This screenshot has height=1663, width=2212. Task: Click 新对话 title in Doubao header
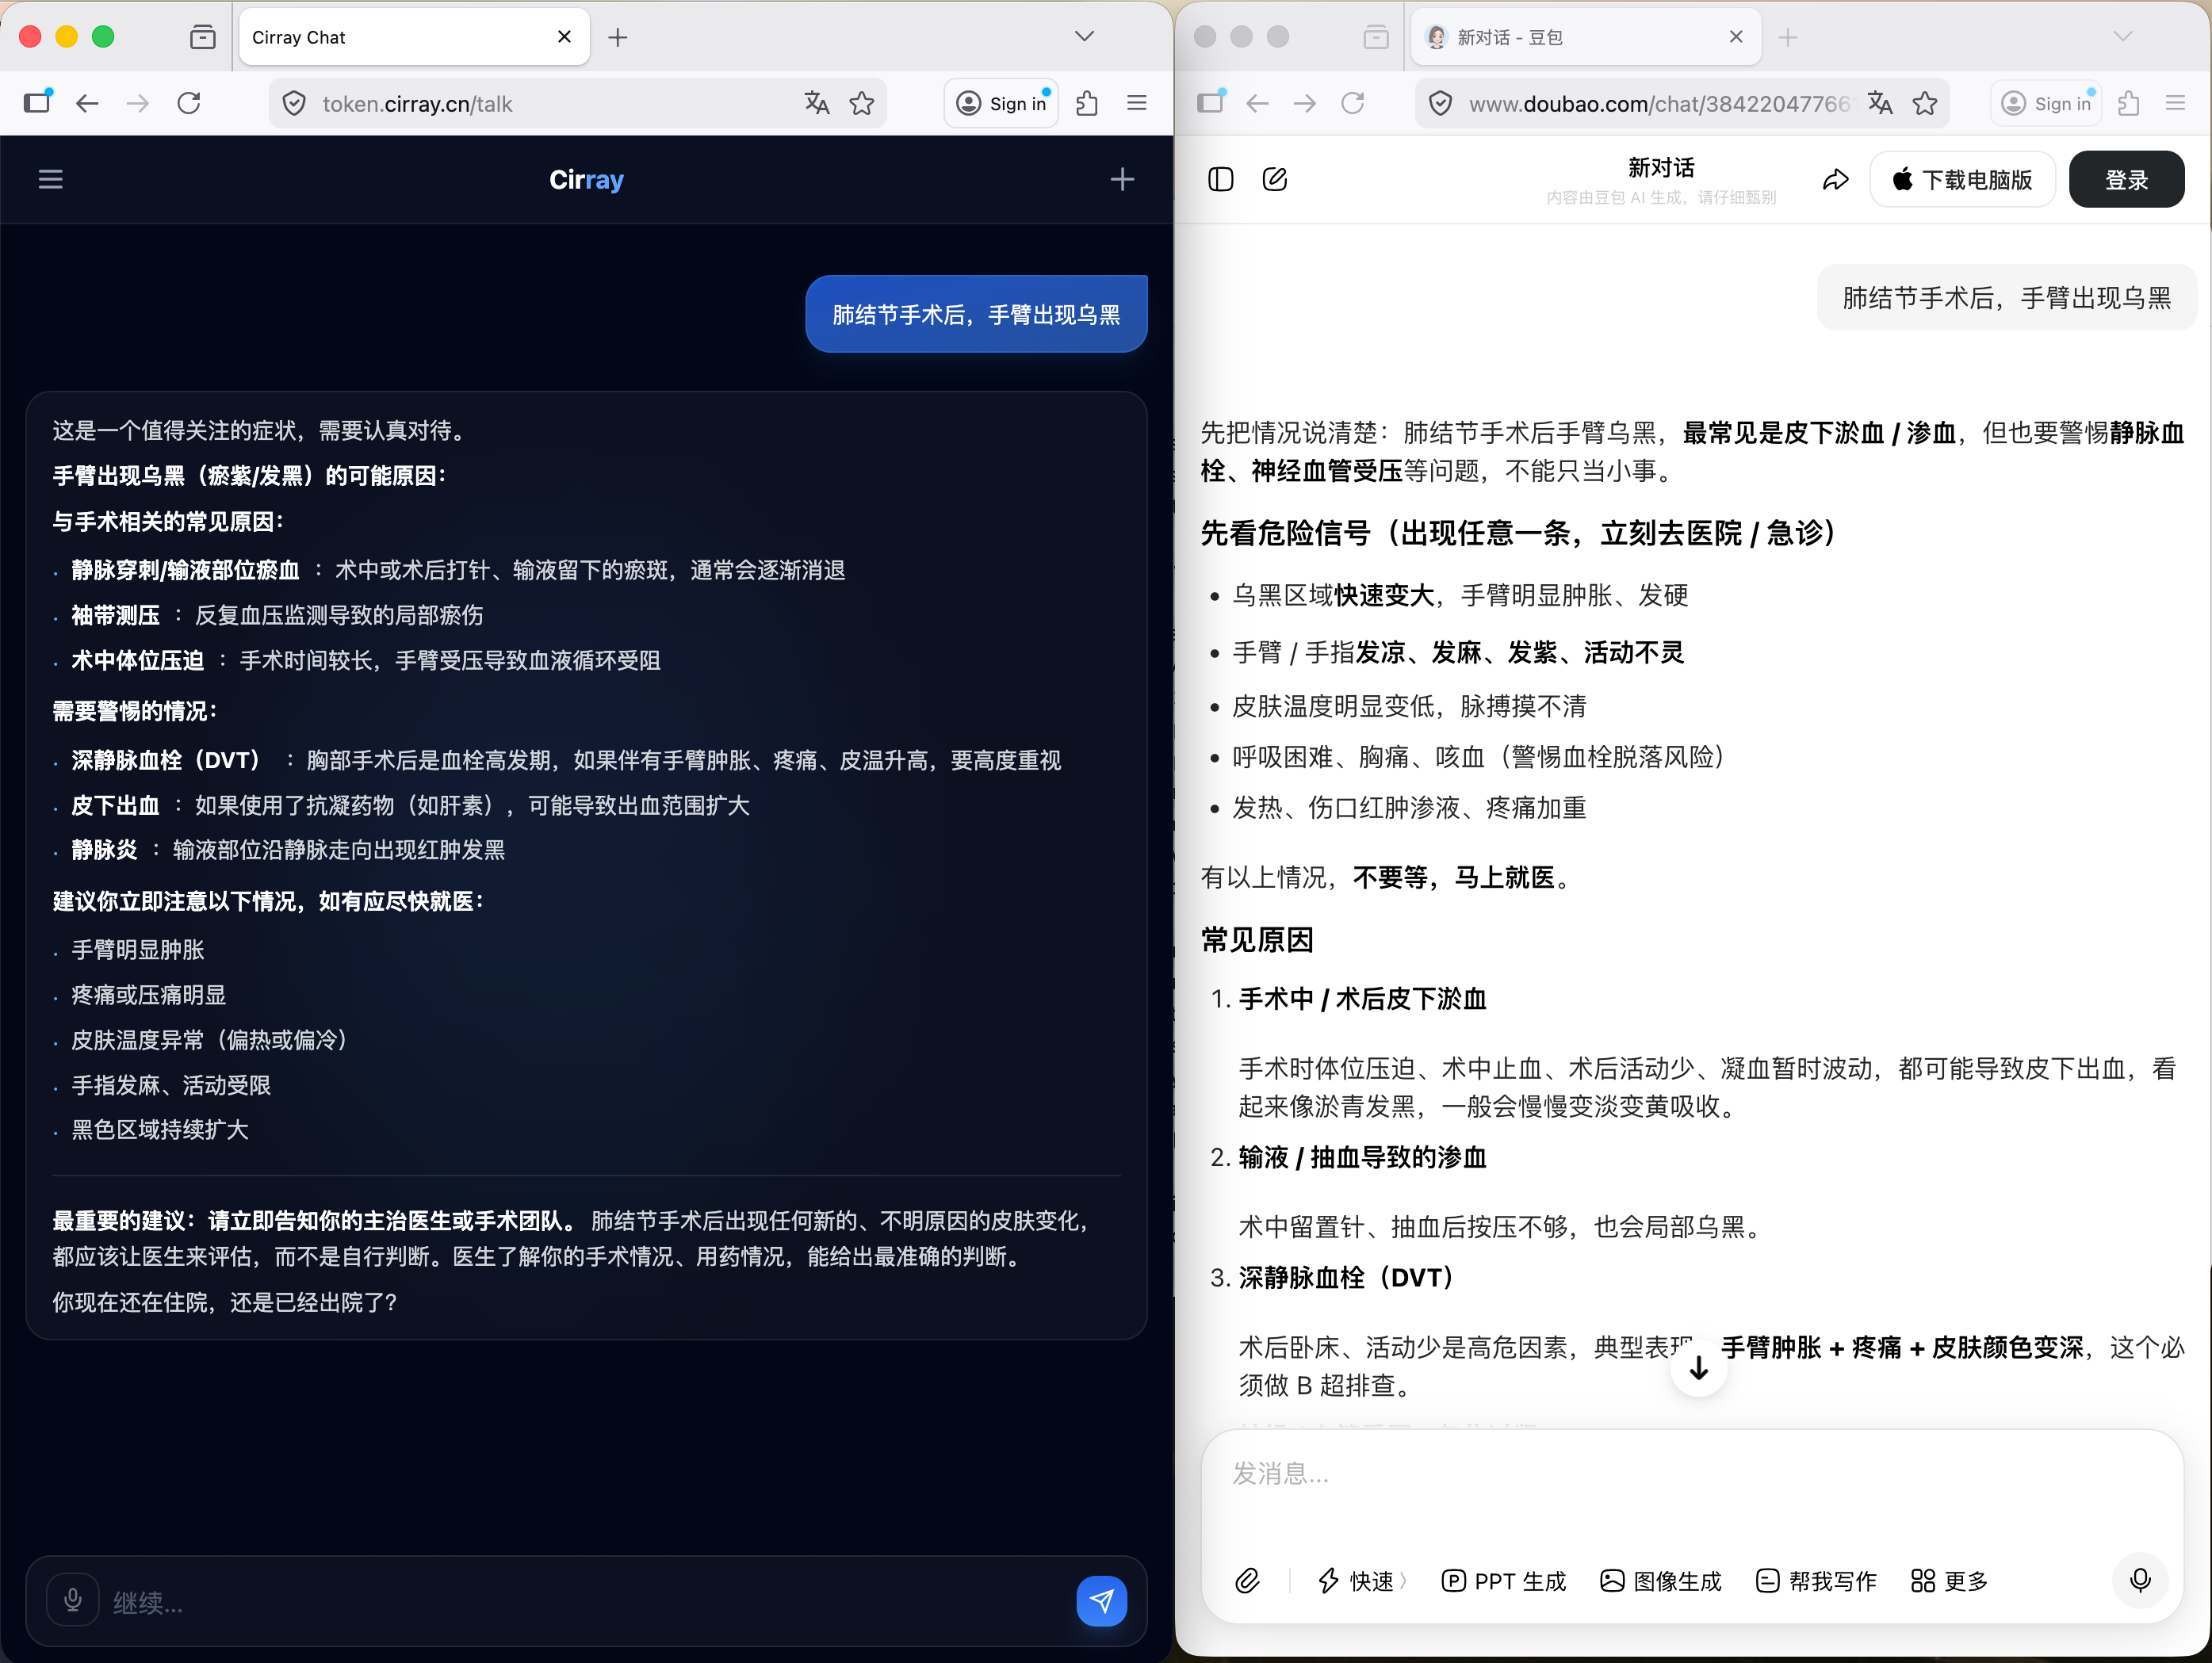click(1661, 167)
